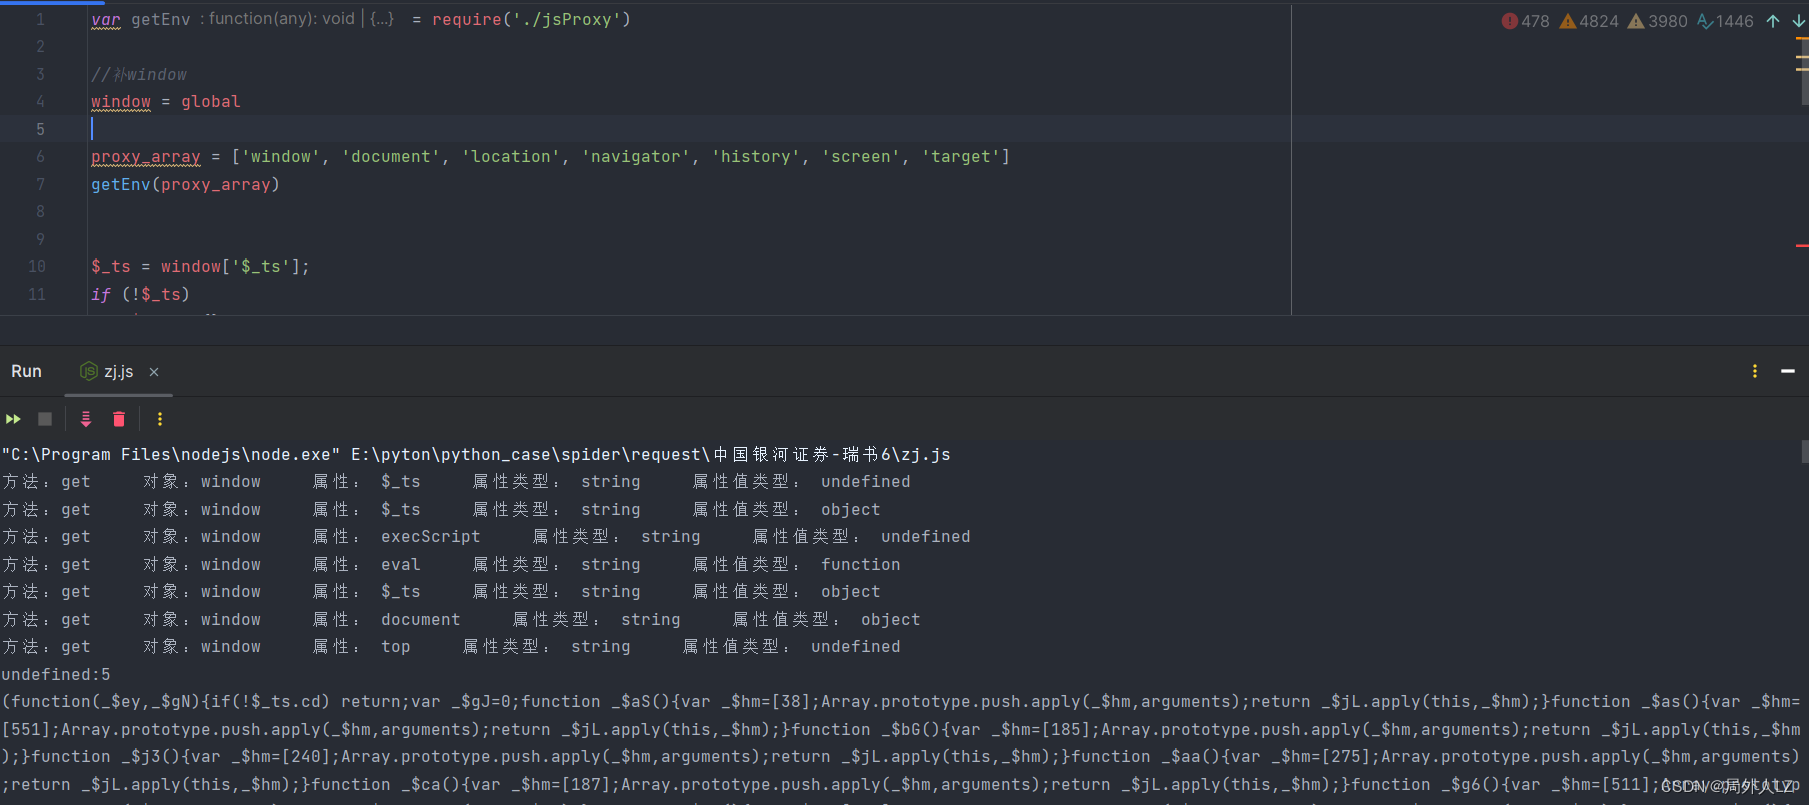The width and height of the screenshot is (1809, 805).
Task: Click the undefined:5 console line
Action: (56, 675)
